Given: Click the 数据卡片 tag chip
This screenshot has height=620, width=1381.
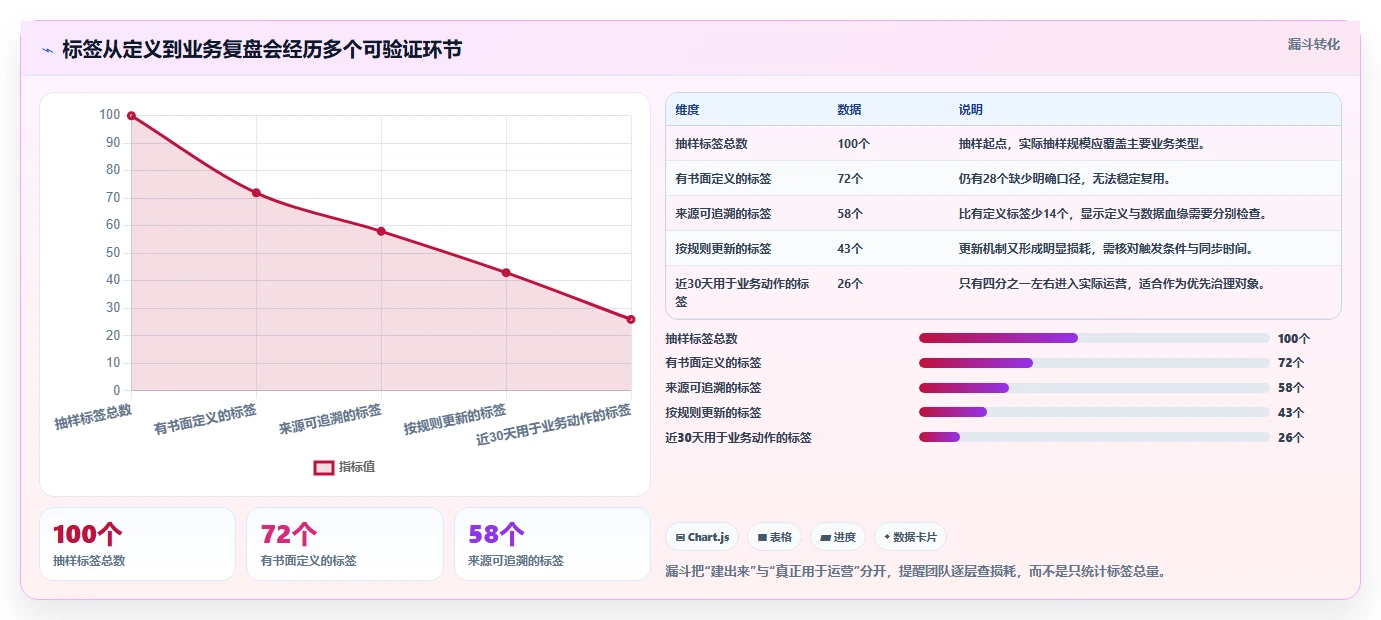Looking at the screenshot, I should click(x=910, y=537).
